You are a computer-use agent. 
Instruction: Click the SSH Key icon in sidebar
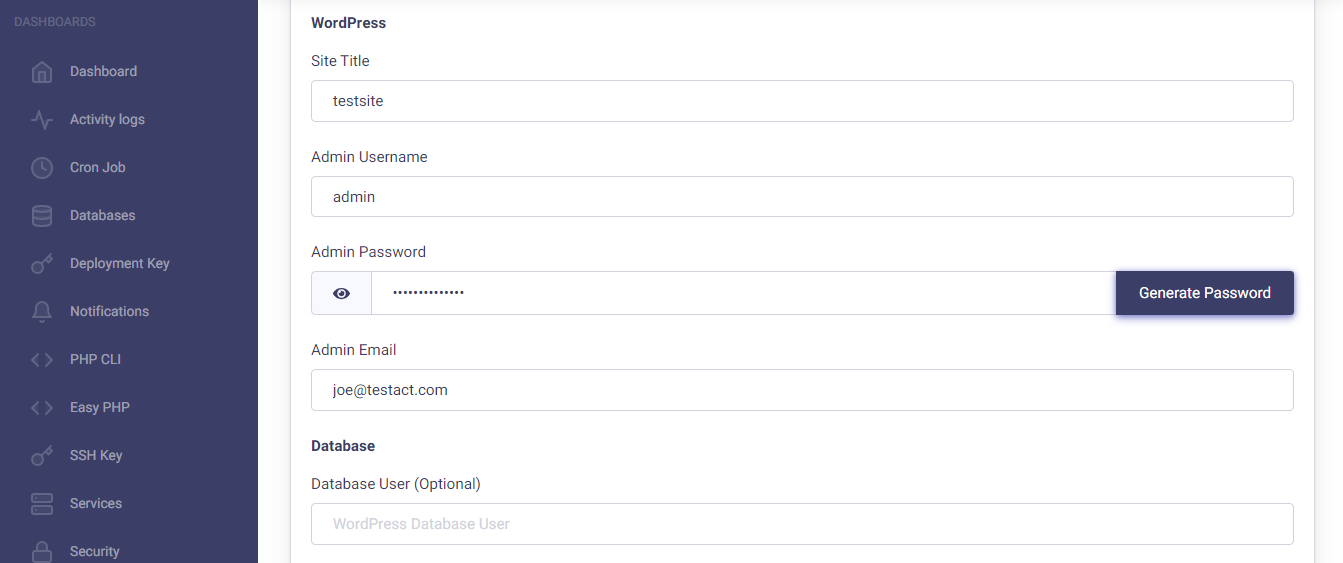42,456
